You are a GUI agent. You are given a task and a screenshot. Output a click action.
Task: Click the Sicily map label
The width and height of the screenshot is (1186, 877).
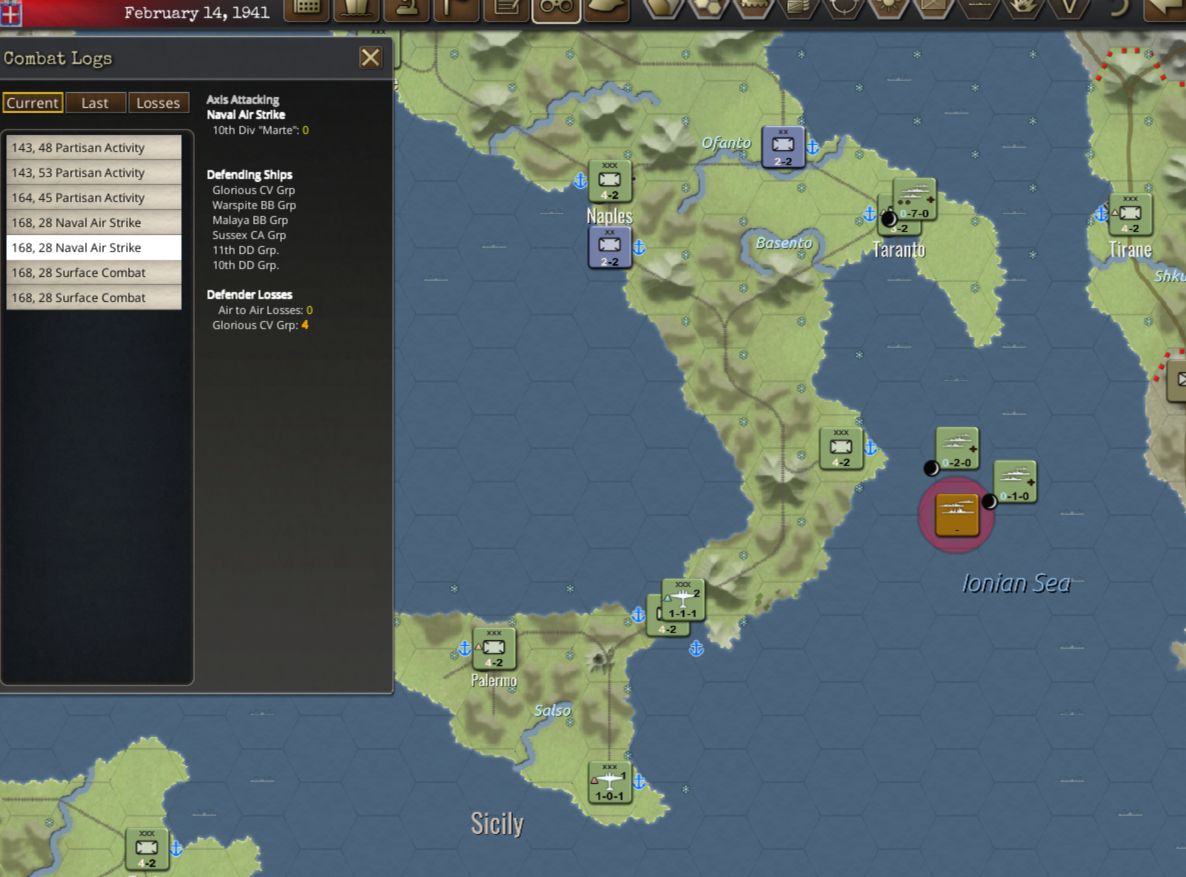pos(497,823)
